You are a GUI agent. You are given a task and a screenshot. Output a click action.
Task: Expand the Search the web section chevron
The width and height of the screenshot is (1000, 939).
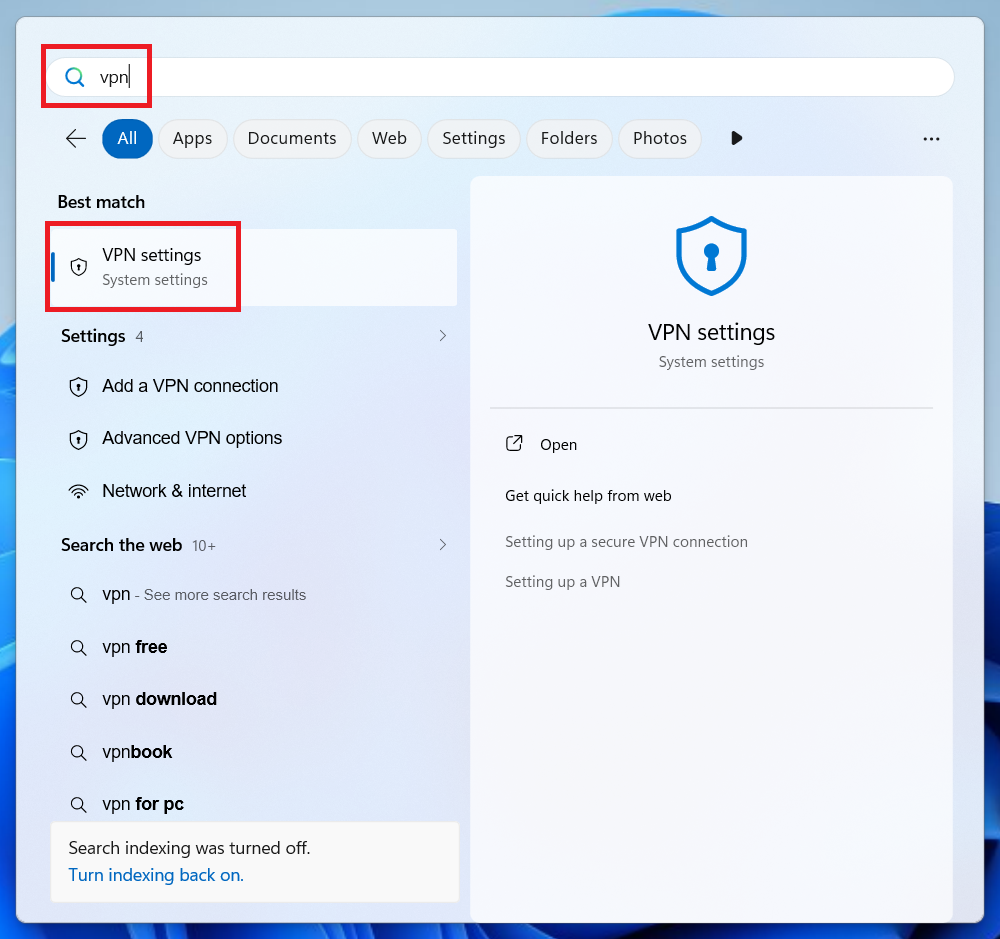tap(442, 545)
